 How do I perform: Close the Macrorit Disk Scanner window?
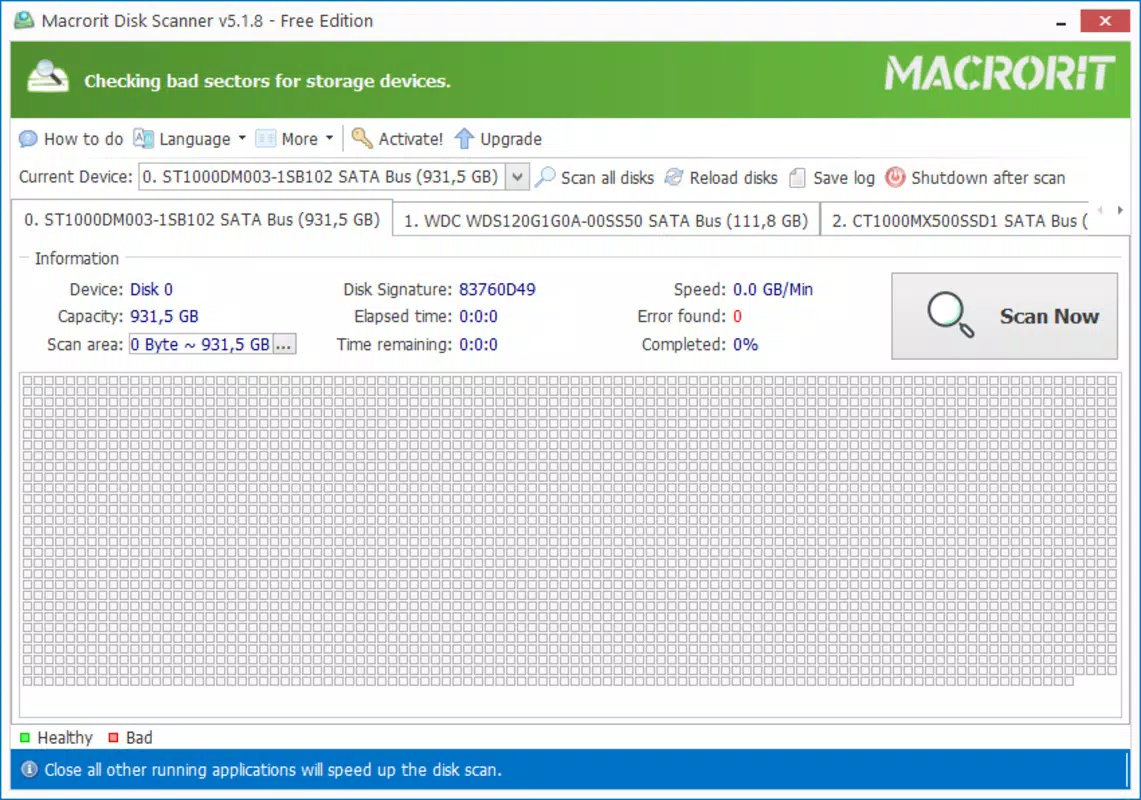(1105, 20)
